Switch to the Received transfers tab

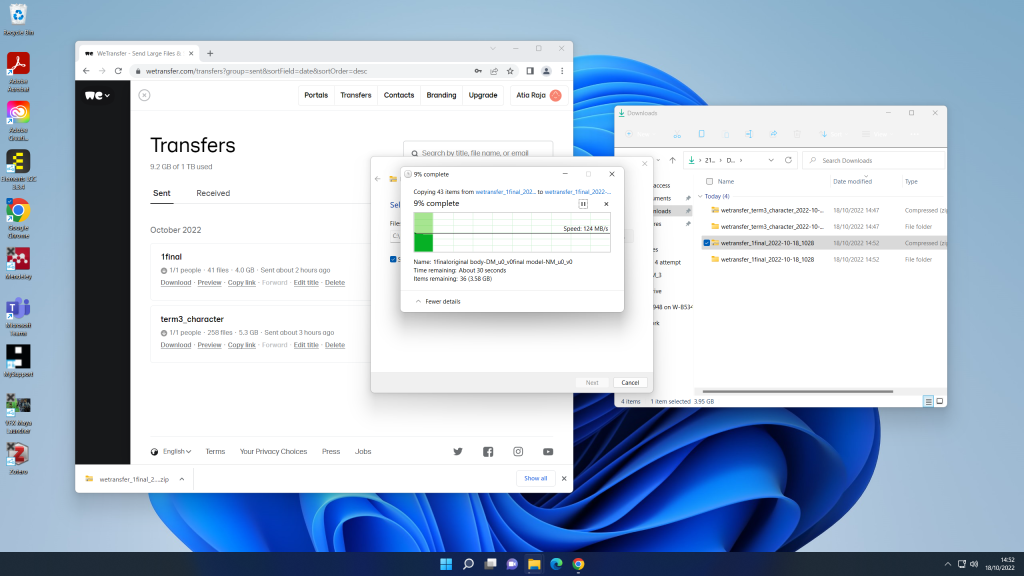point(213,193)
